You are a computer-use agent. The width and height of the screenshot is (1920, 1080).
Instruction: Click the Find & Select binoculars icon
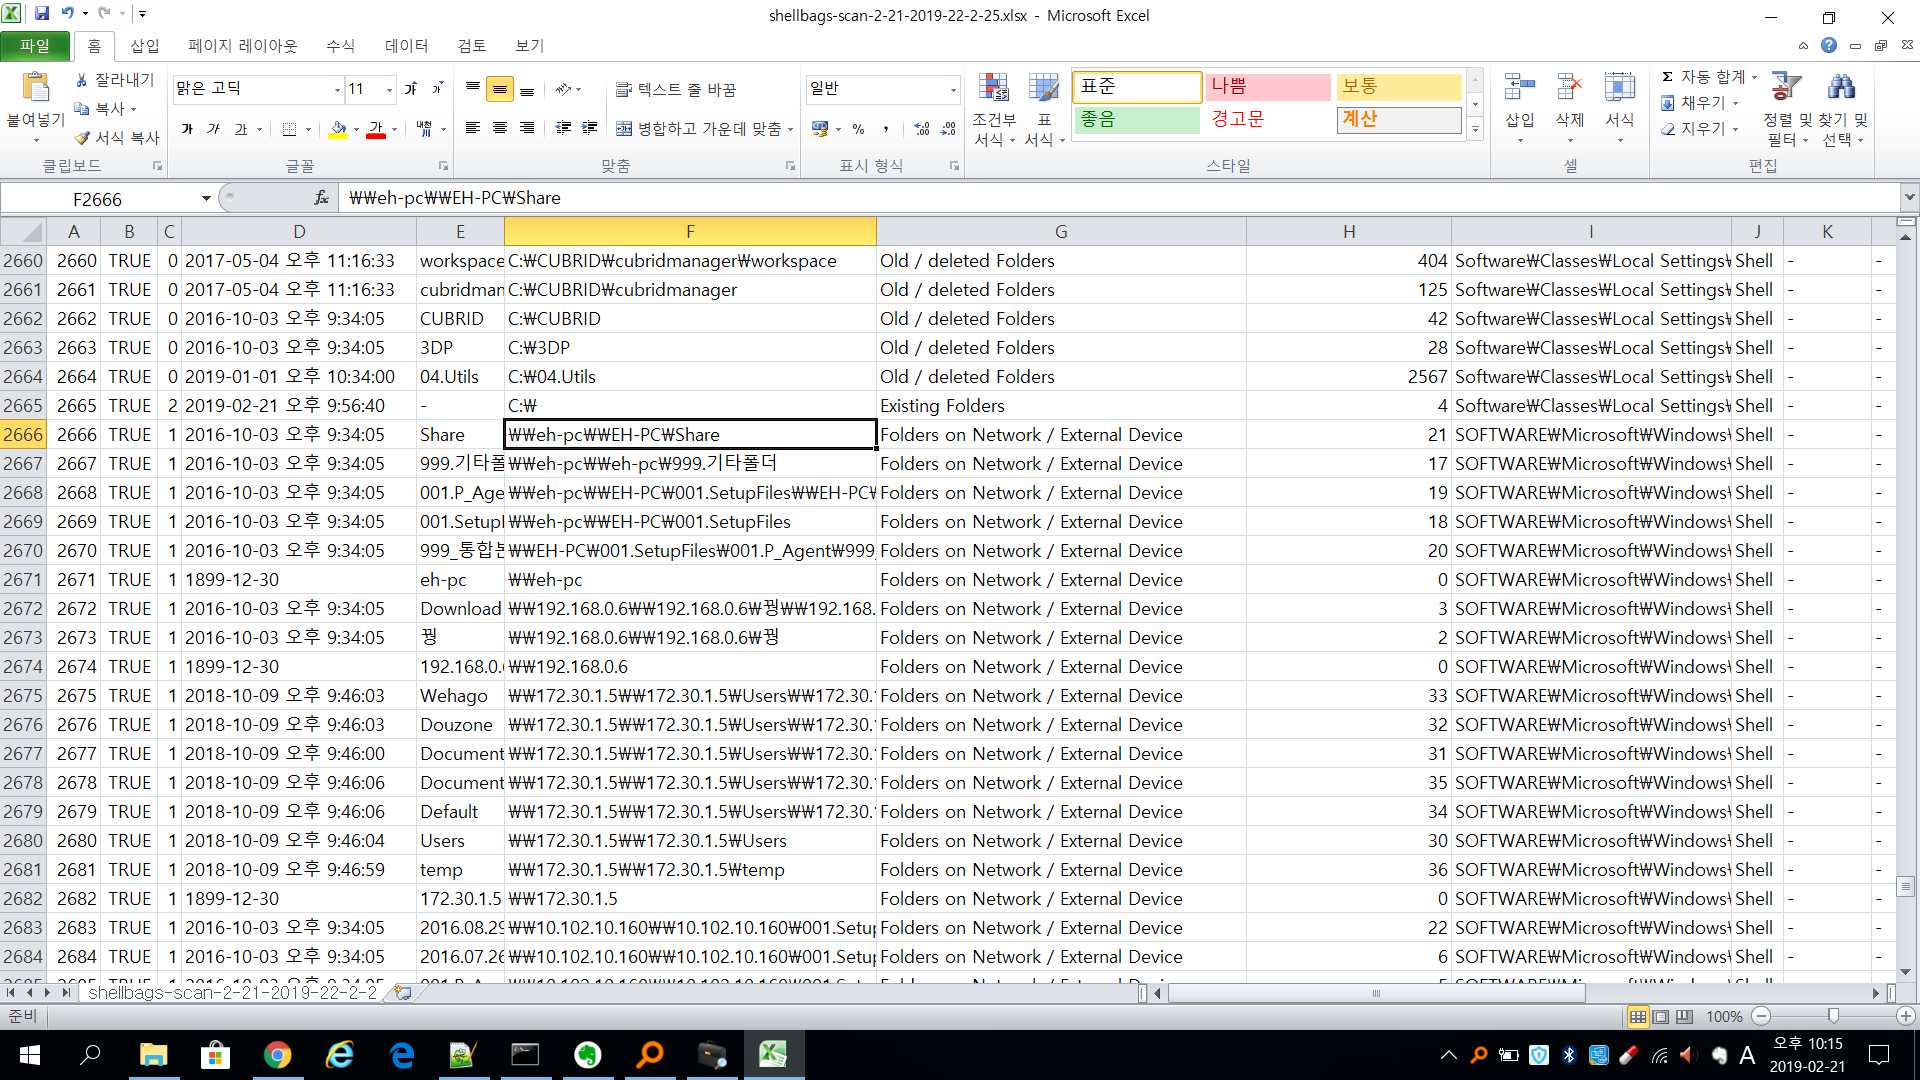coord(1841,89)
